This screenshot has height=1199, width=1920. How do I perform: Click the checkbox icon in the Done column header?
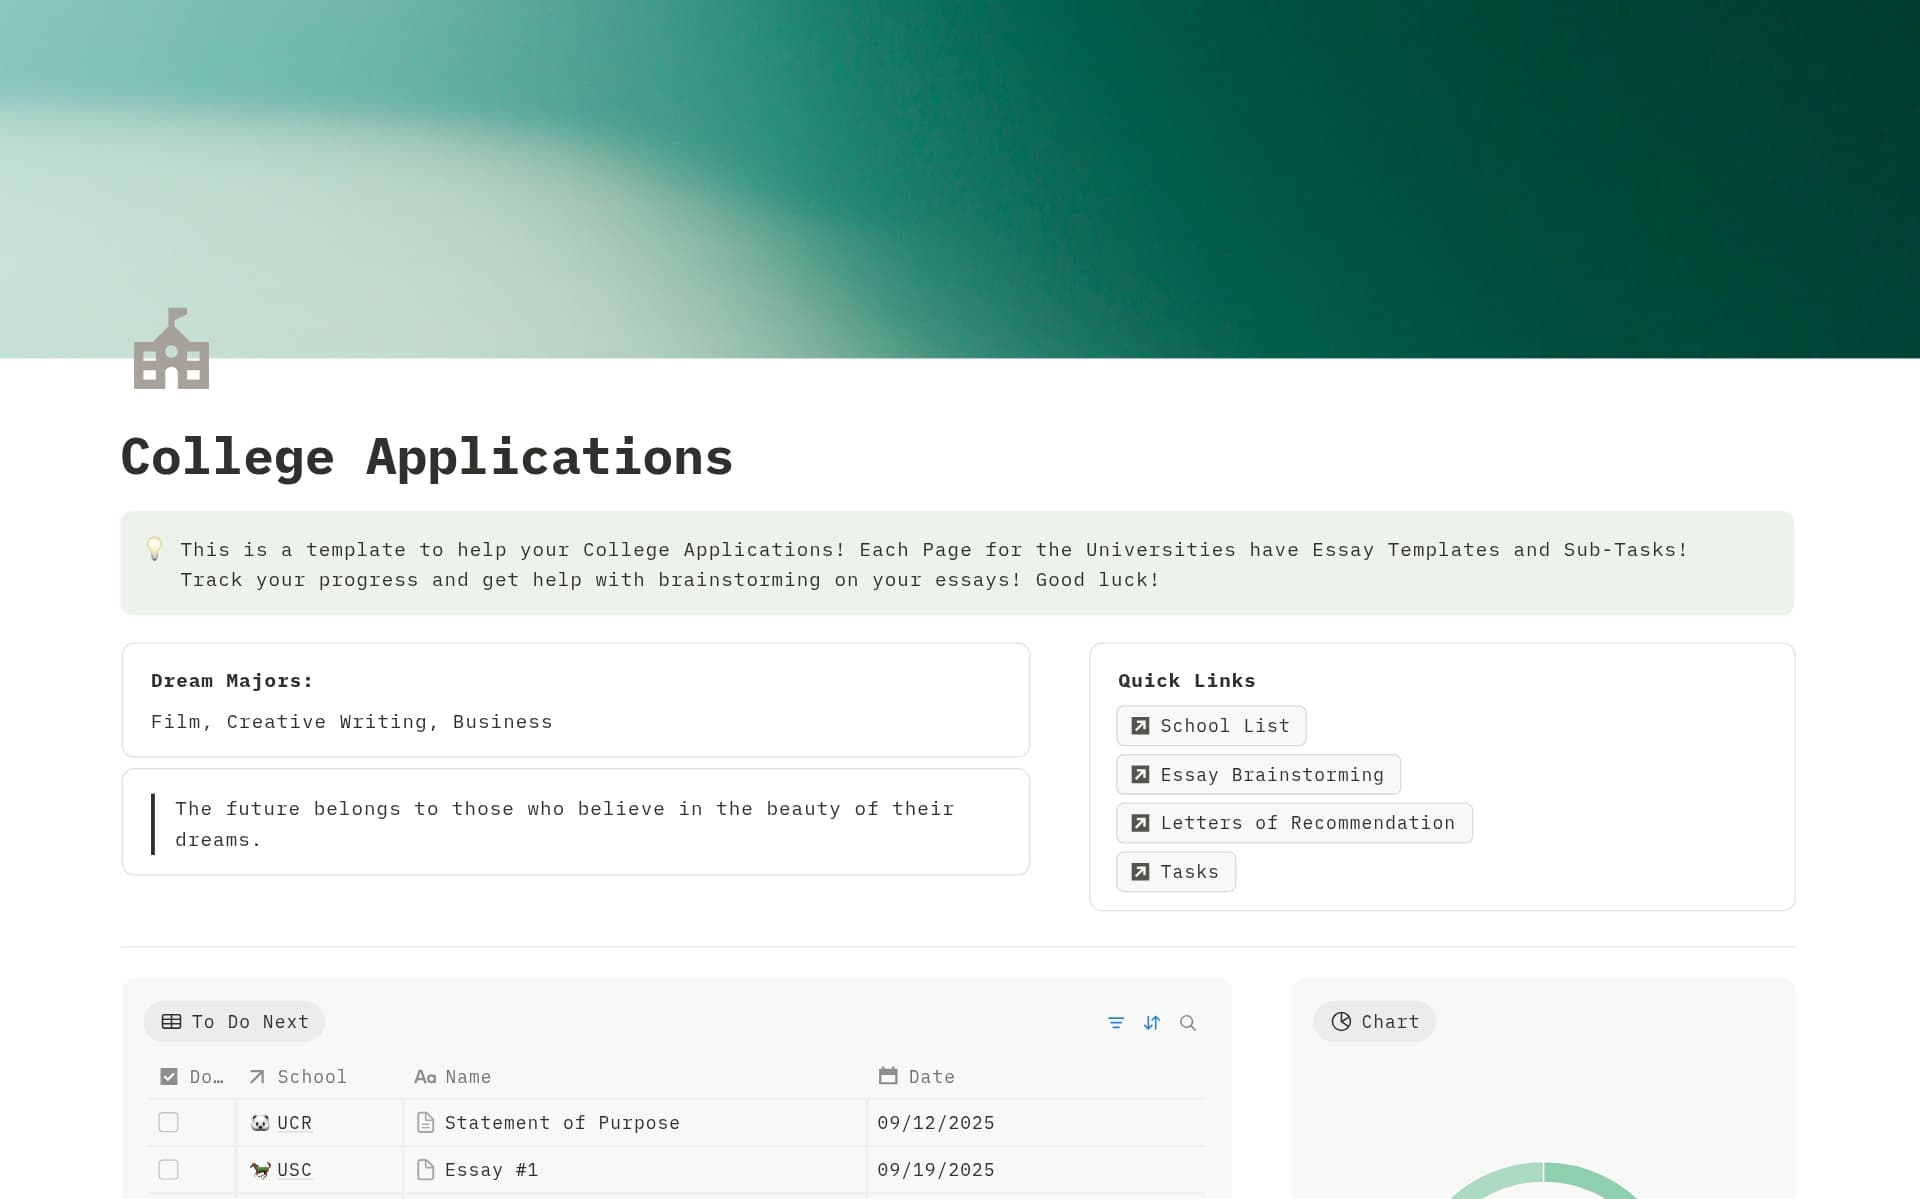pos(169,1076)
